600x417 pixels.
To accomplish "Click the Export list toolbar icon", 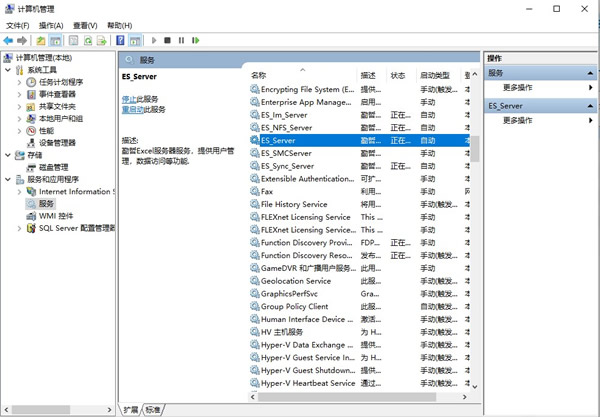I will (x=102, y=41).
